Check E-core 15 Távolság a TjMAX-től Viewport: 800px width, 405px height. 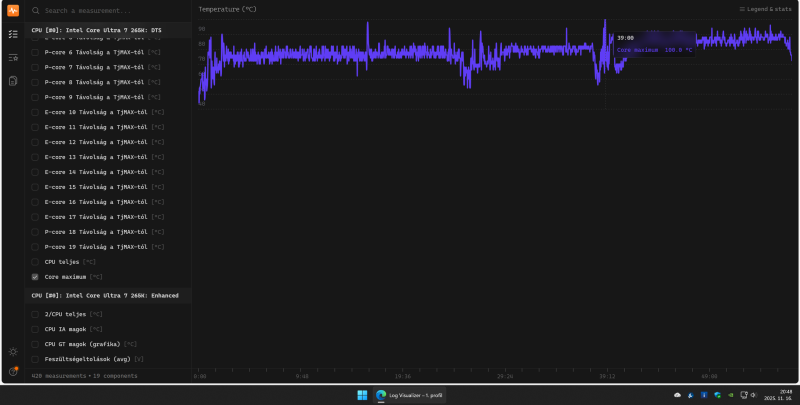pos(35,187)
